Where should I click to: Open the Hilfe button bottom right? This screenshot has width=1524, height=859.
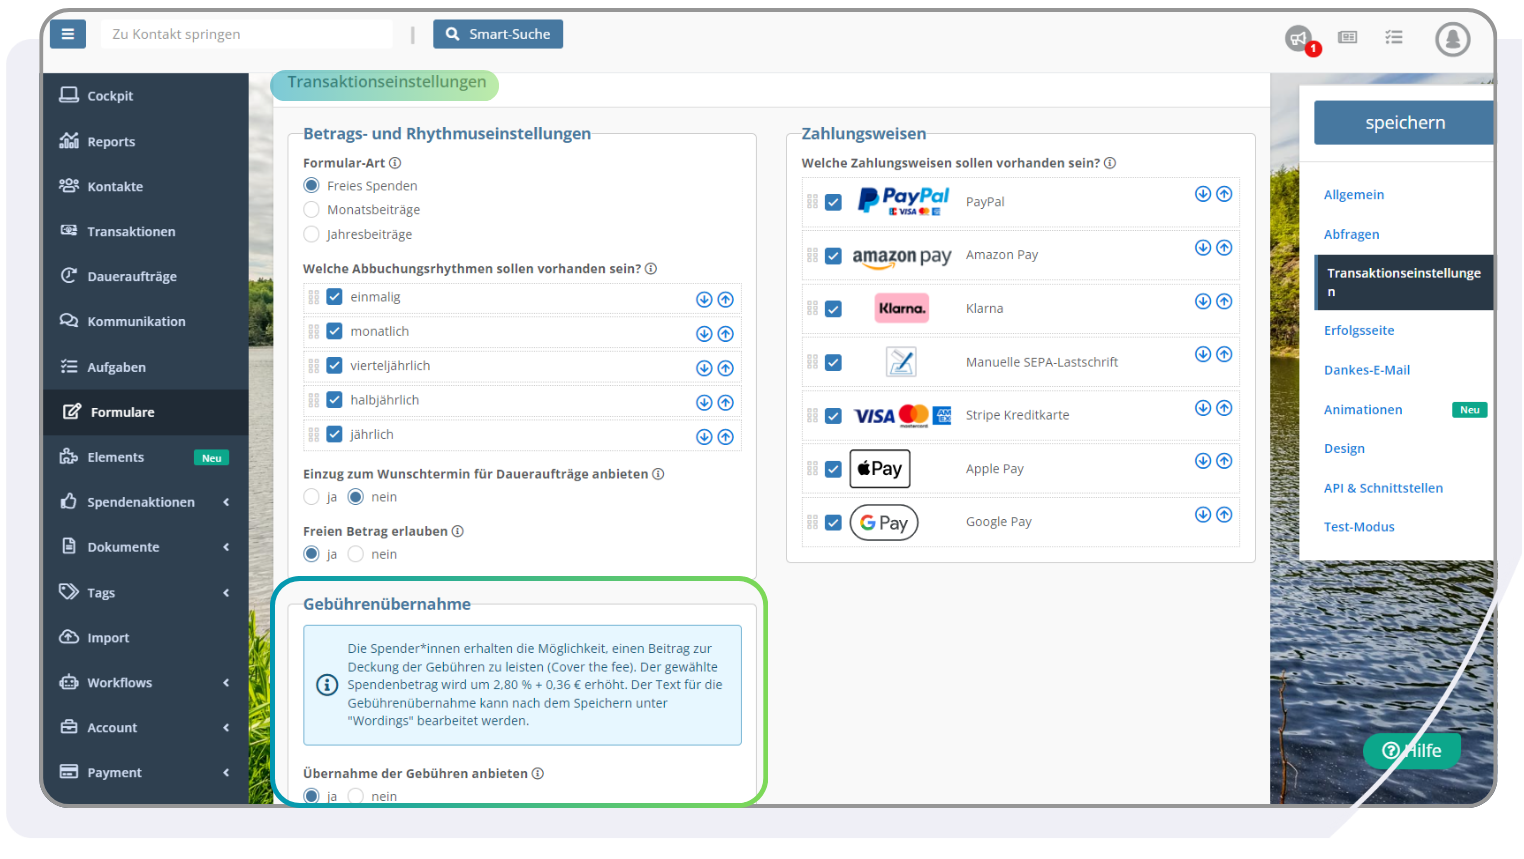click(1412, 750)
